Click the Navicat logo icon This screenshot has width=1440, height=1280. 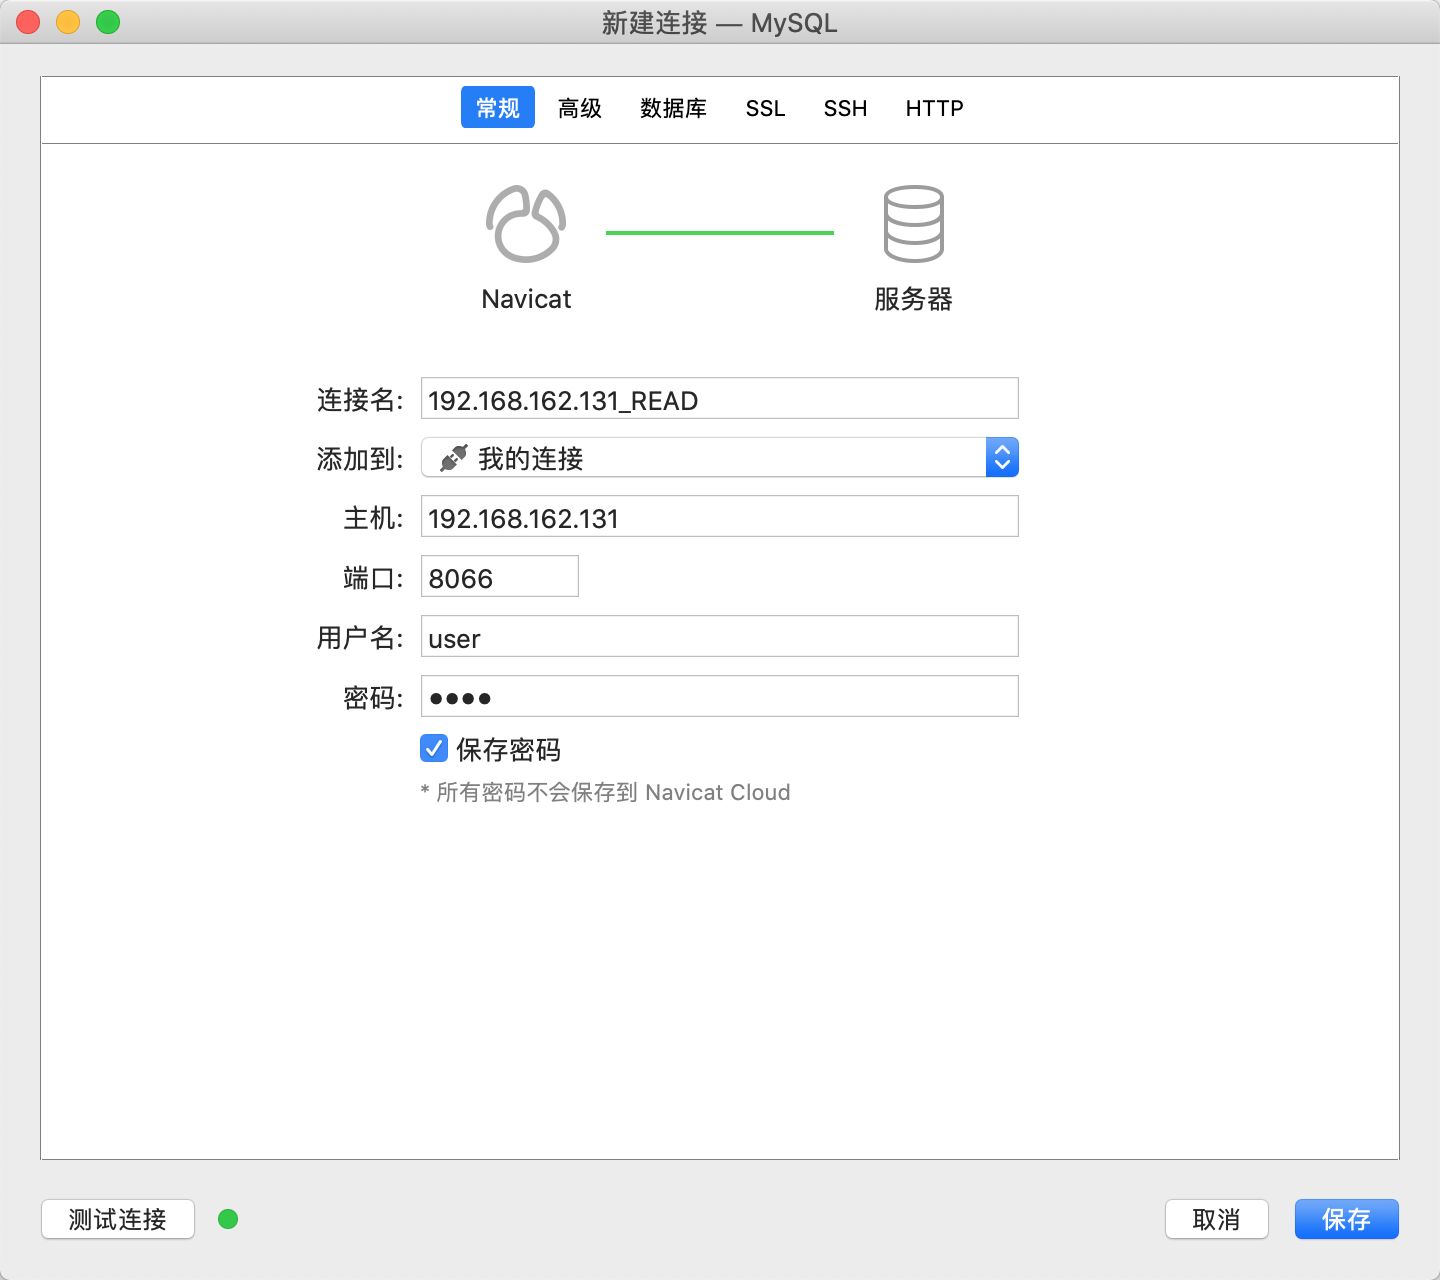point(526,224)
